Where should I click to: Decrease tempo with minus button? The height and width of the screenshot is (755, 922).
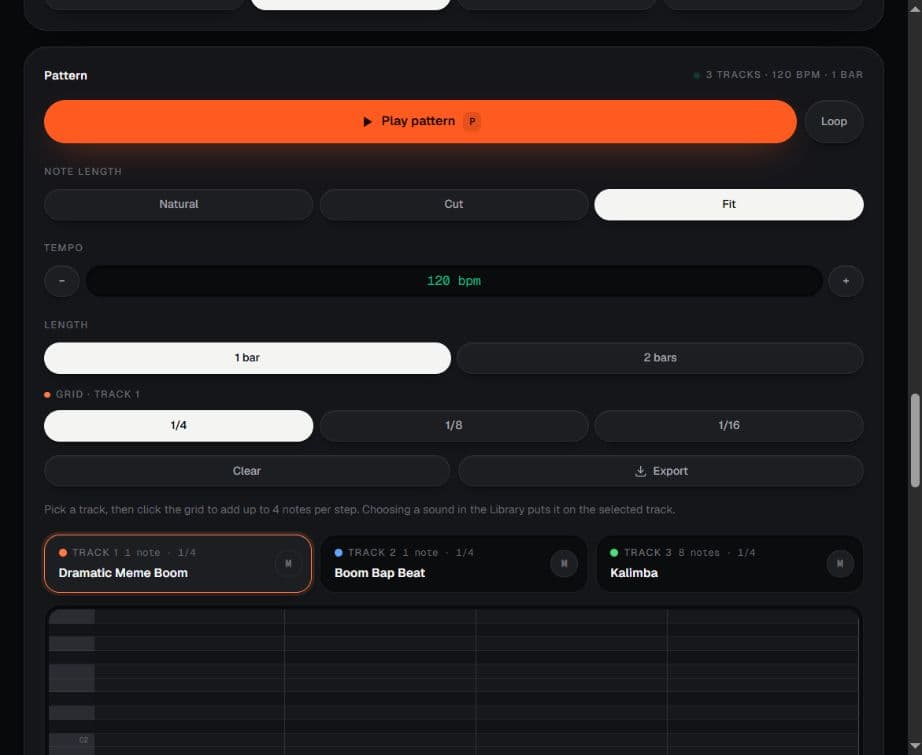[x=62, y=281]
